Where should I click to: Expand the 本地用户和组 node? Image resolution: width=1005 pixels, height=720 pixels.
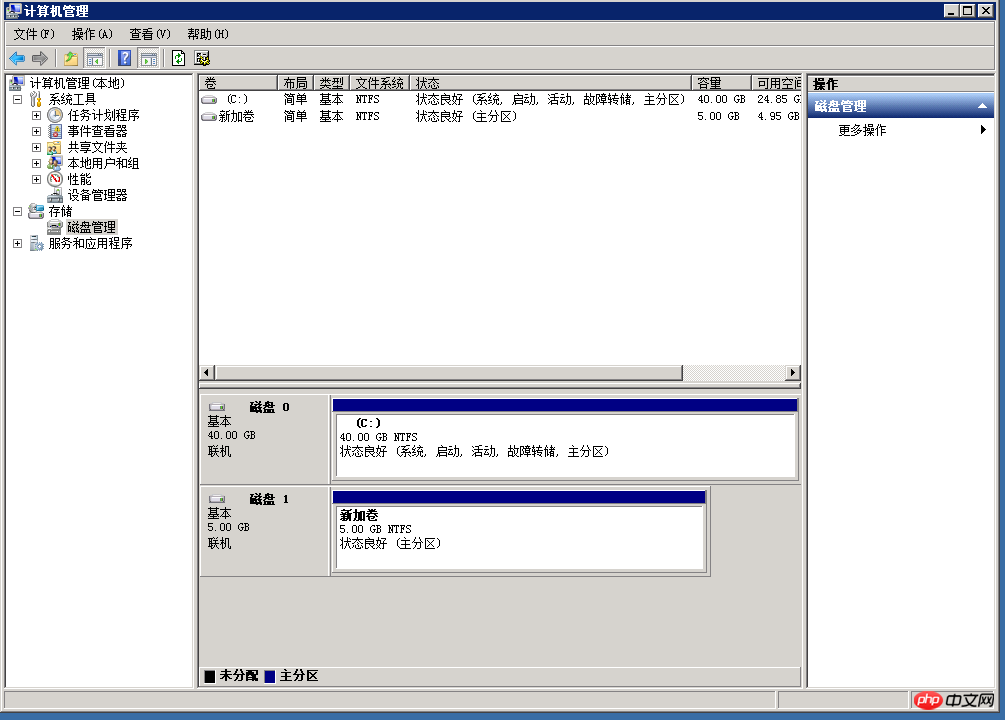click(37, 163)
